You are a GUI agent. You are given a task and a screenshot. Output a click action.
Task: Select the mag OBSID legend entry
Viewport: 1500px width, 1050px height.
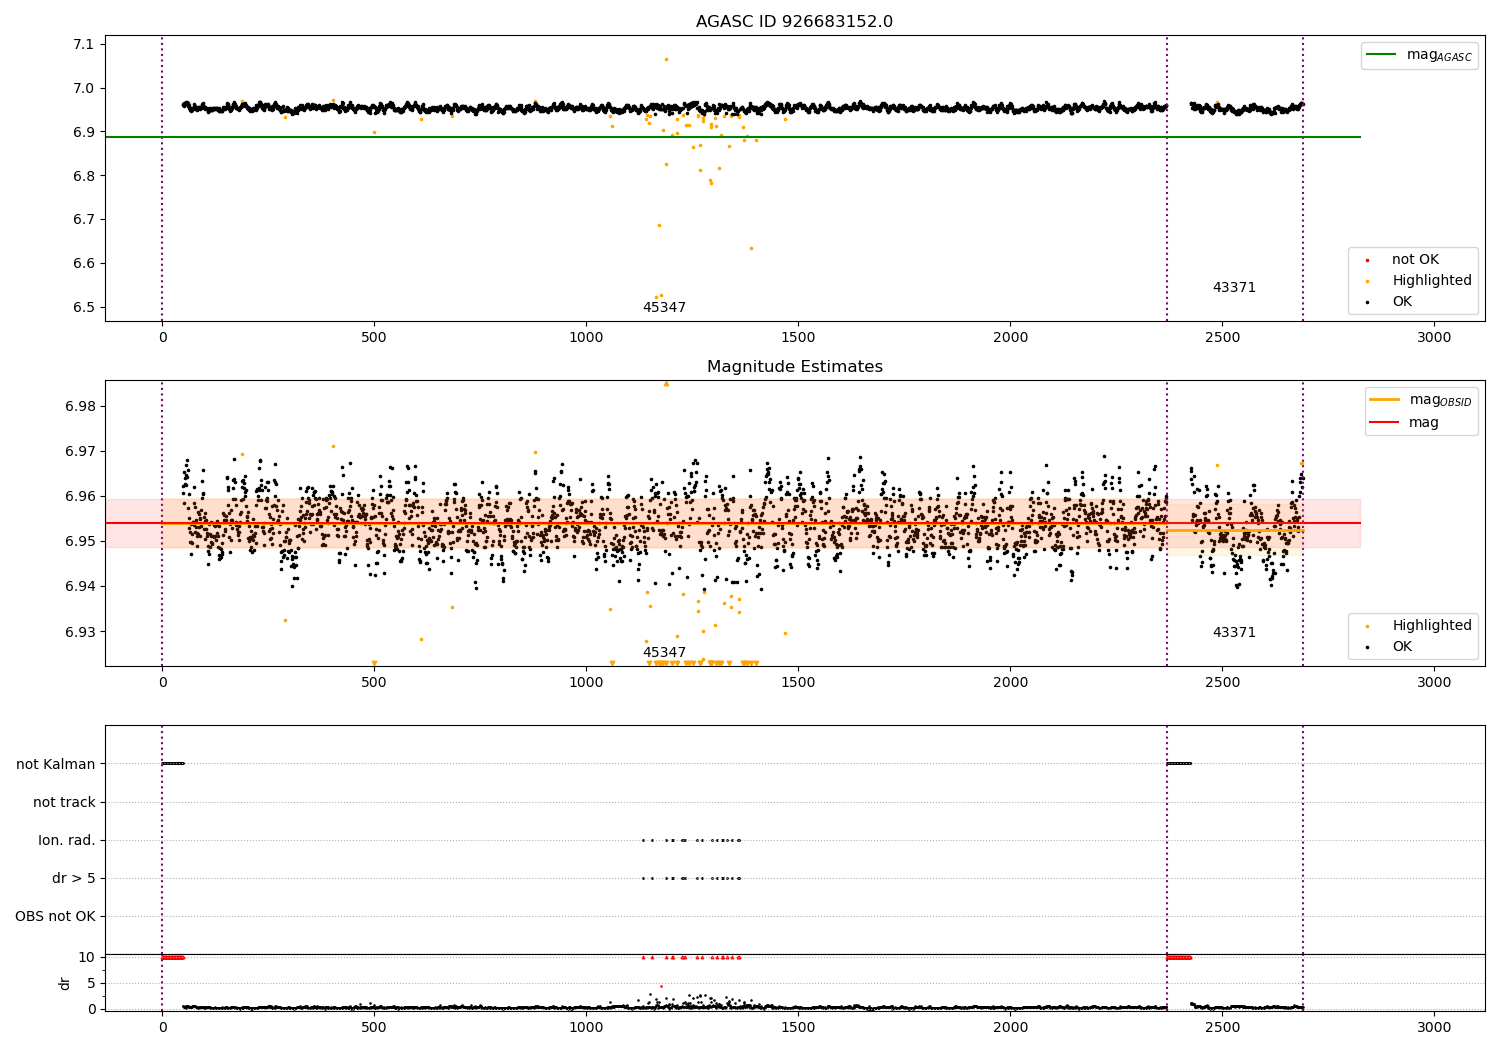point(1420,400)
